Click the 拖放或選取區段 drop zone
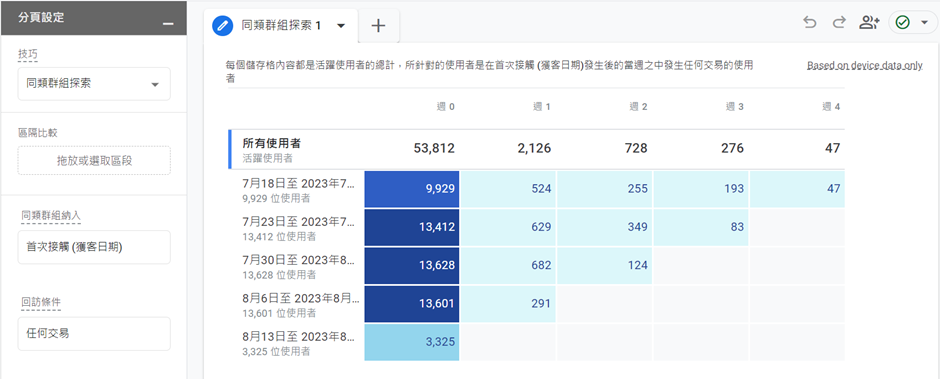 (94, 160)
